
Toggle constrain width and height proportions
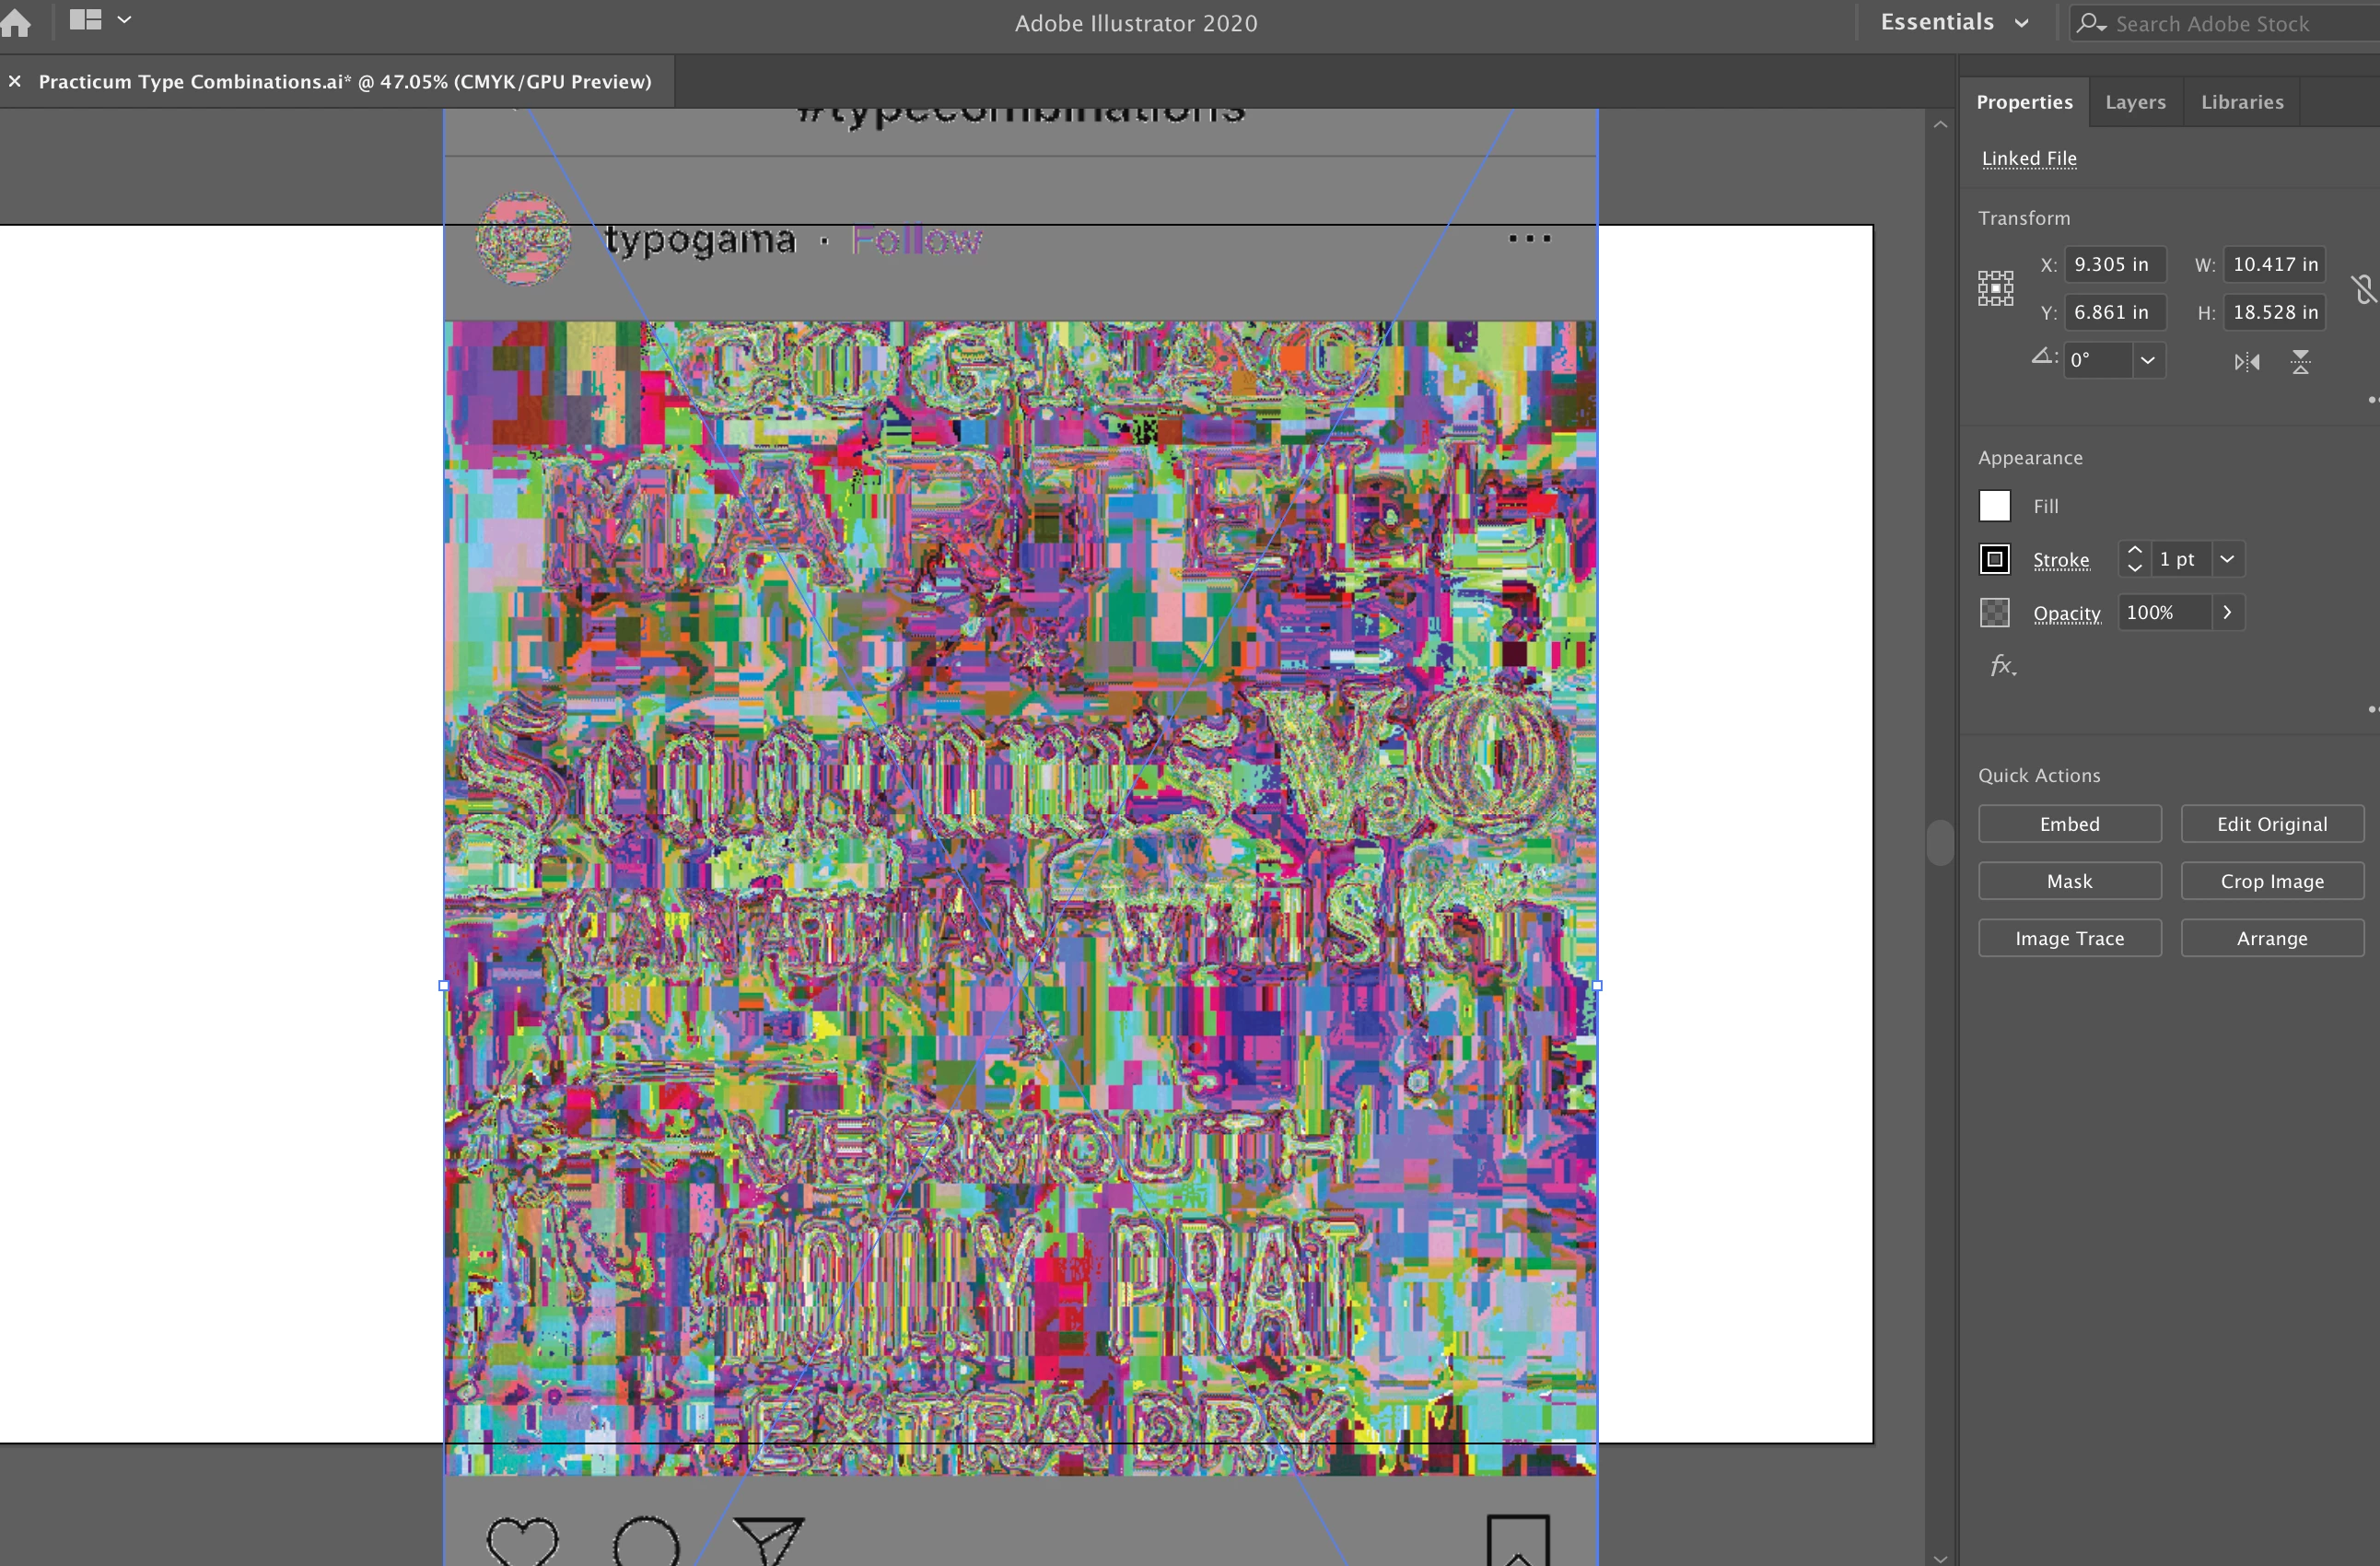pyautogui.click(x=2363, y=289)
